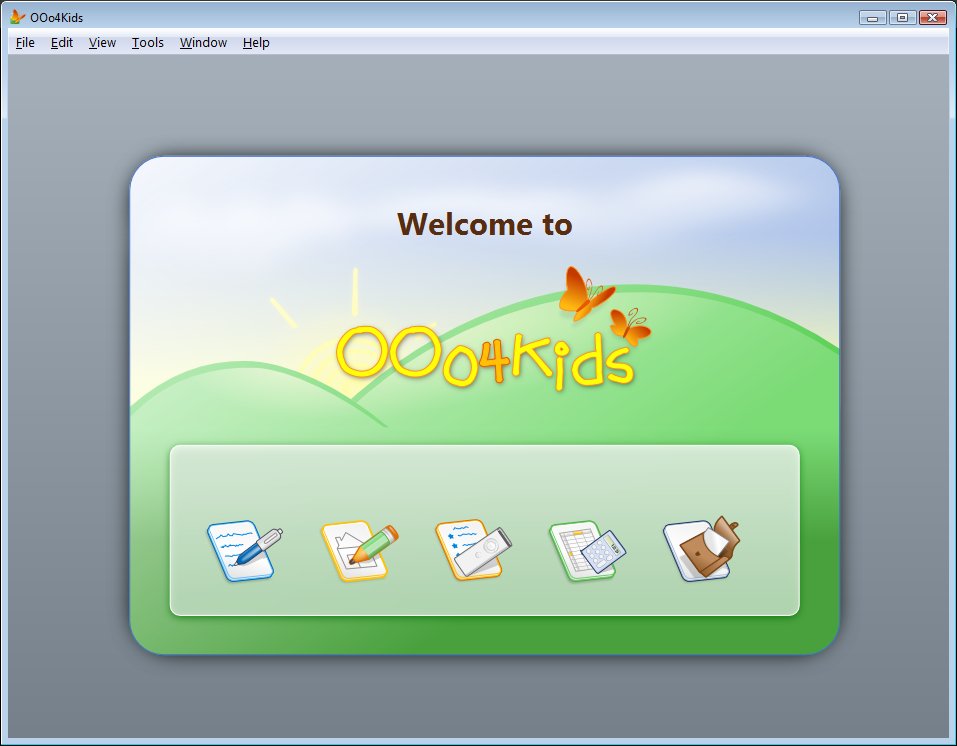This screenshot has width=957, height=746.
Task: Open a new Writer text document icon
Action: tap(245, 551)
